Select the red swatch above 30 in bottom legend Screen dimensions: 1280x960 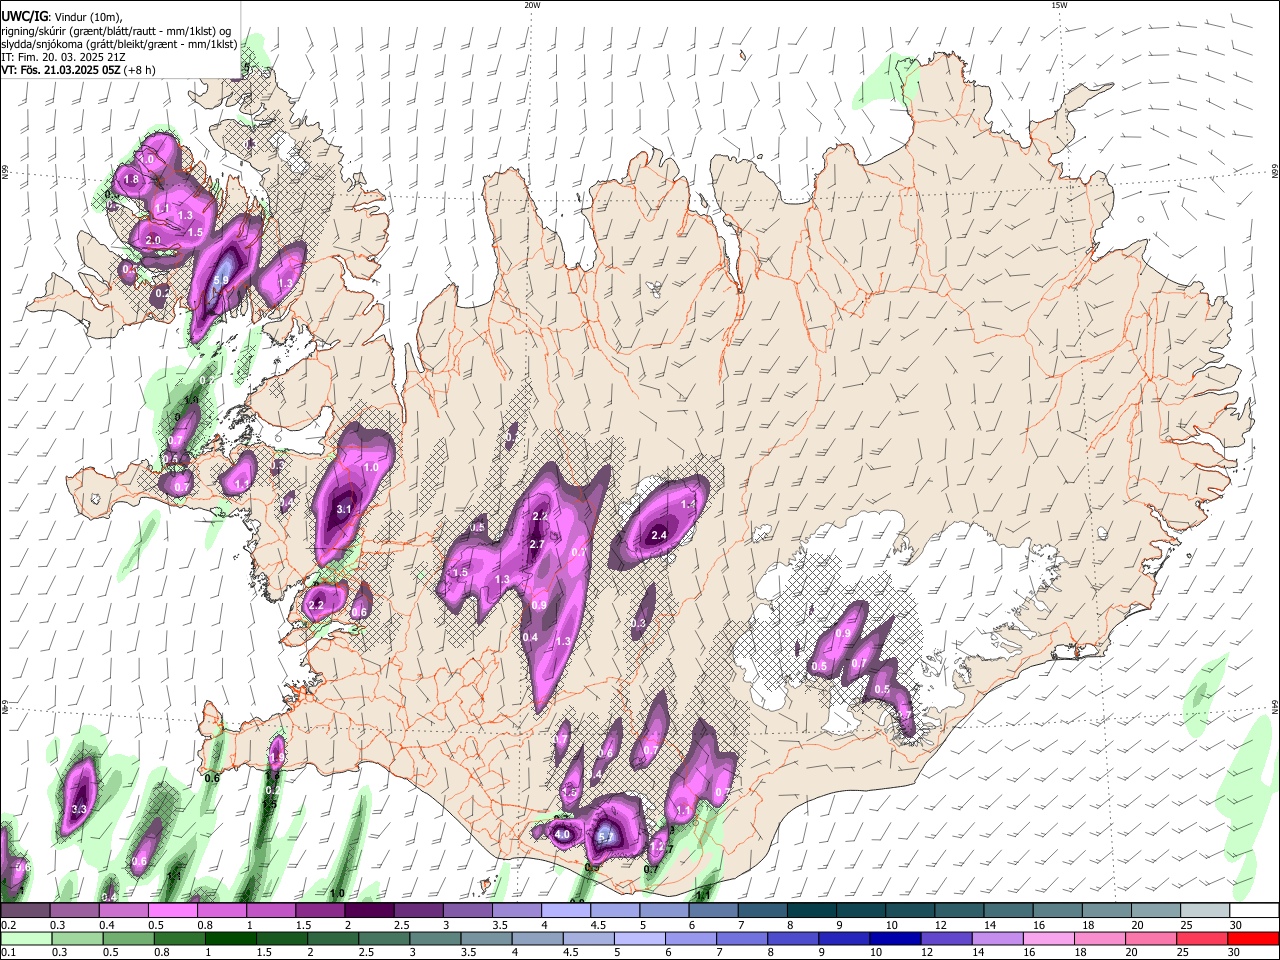tap(1253, 939)
